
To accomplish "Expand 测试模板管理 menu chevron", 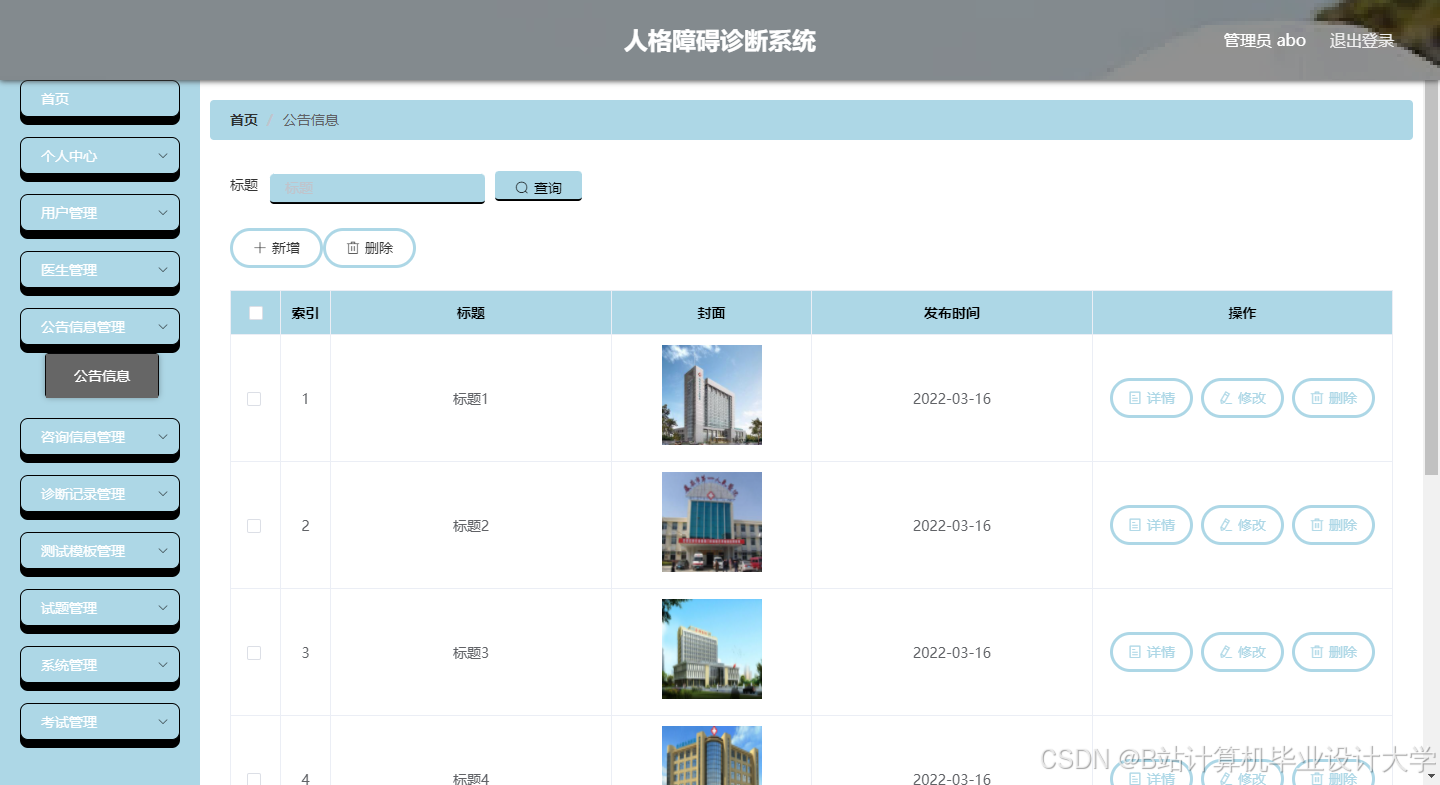I will click(x=163, y=551).
